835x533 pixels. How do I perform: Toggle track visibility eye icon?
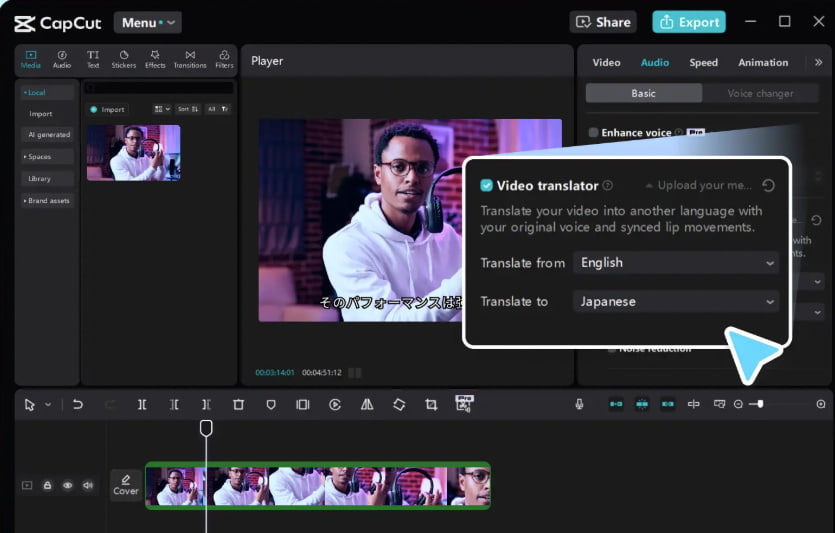coord(68,485)
